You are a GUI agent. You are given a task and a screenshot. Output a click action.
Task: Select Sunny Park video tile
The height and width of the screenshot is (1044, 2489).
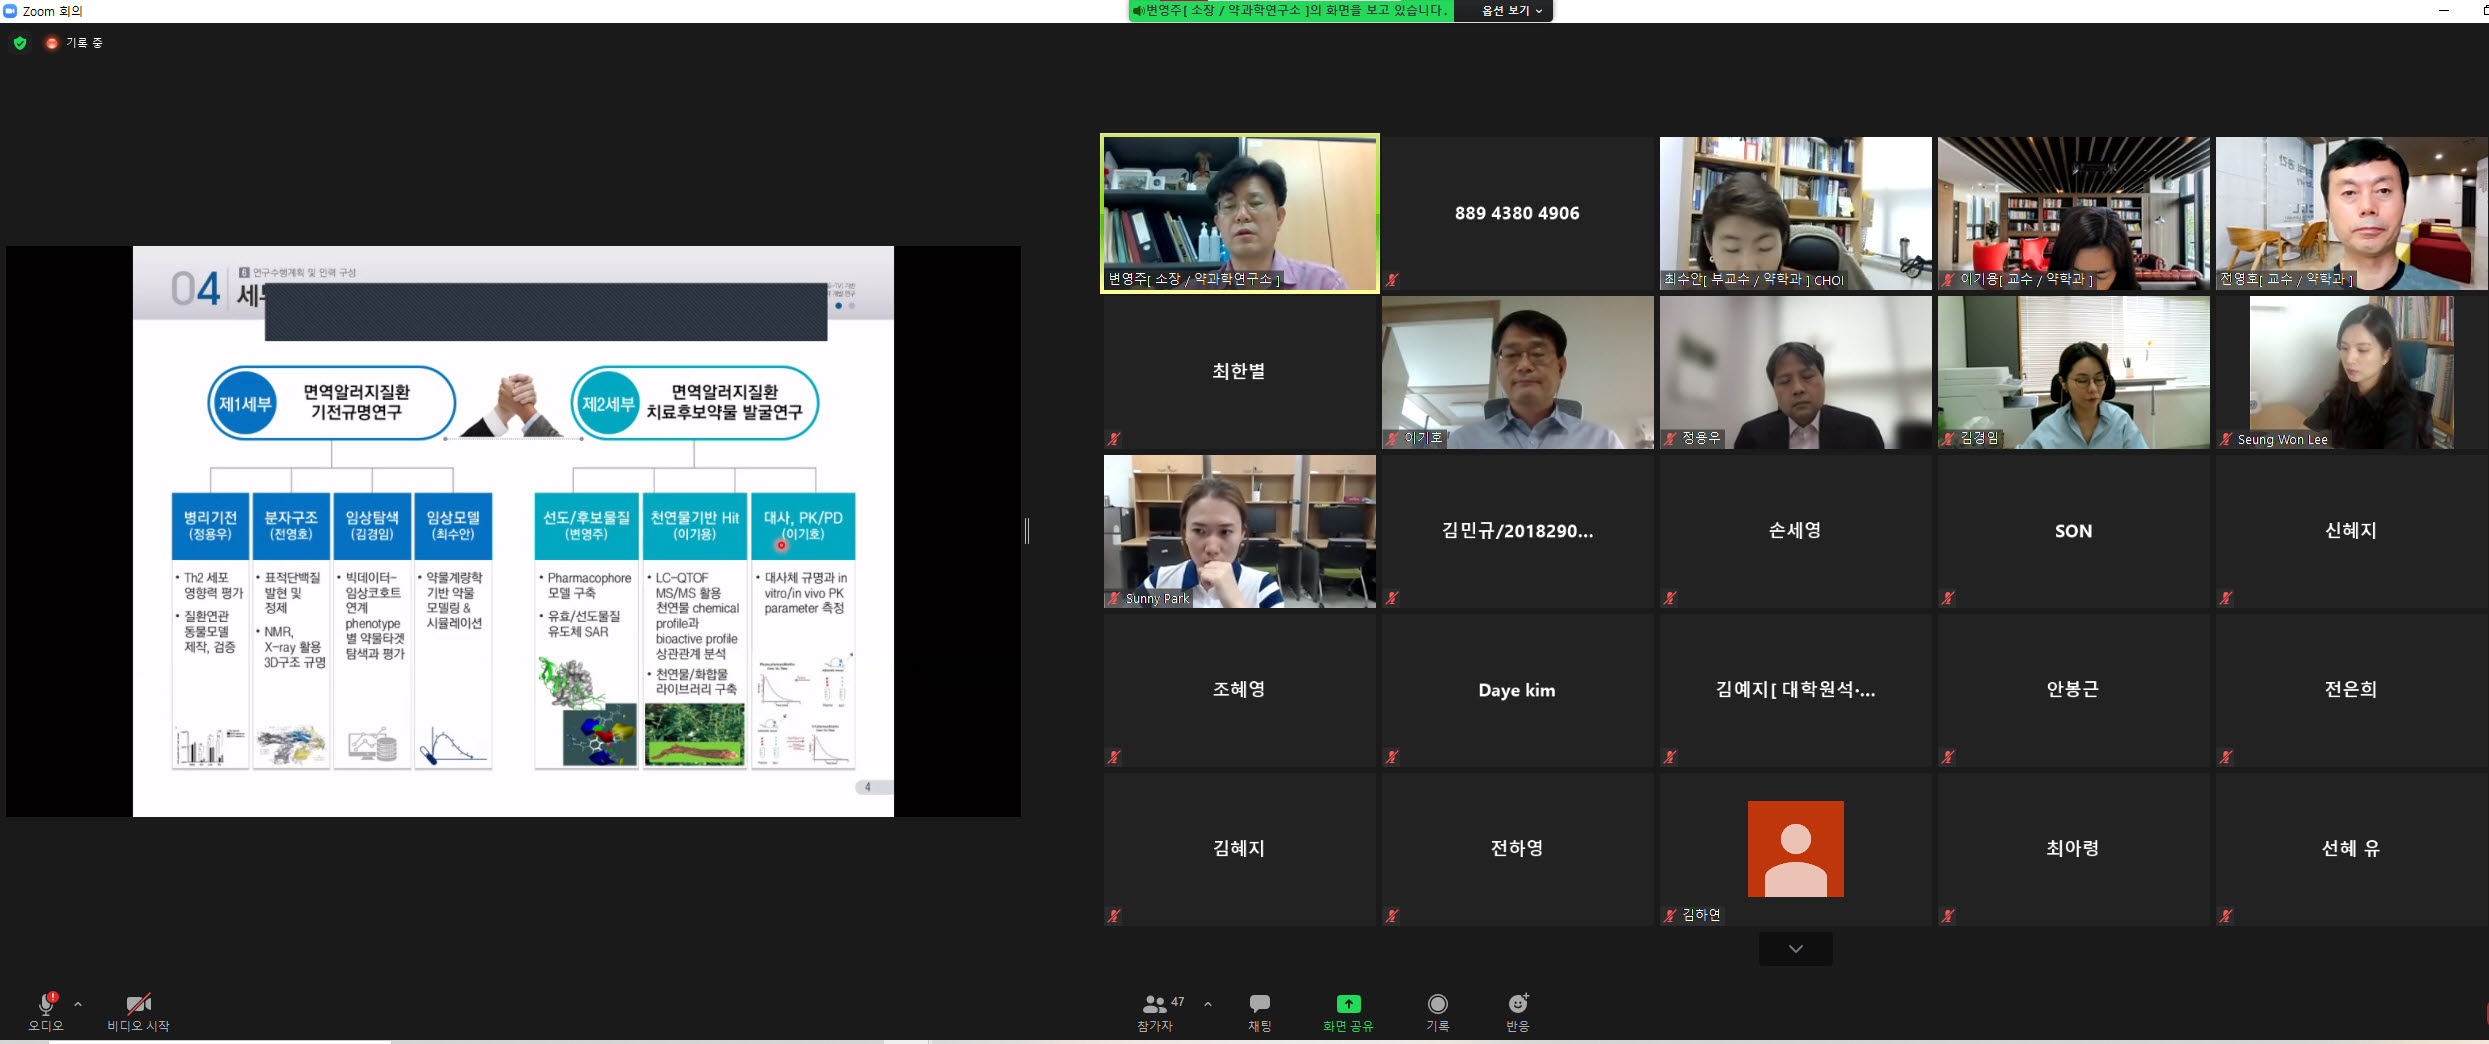click(1239, 531)
